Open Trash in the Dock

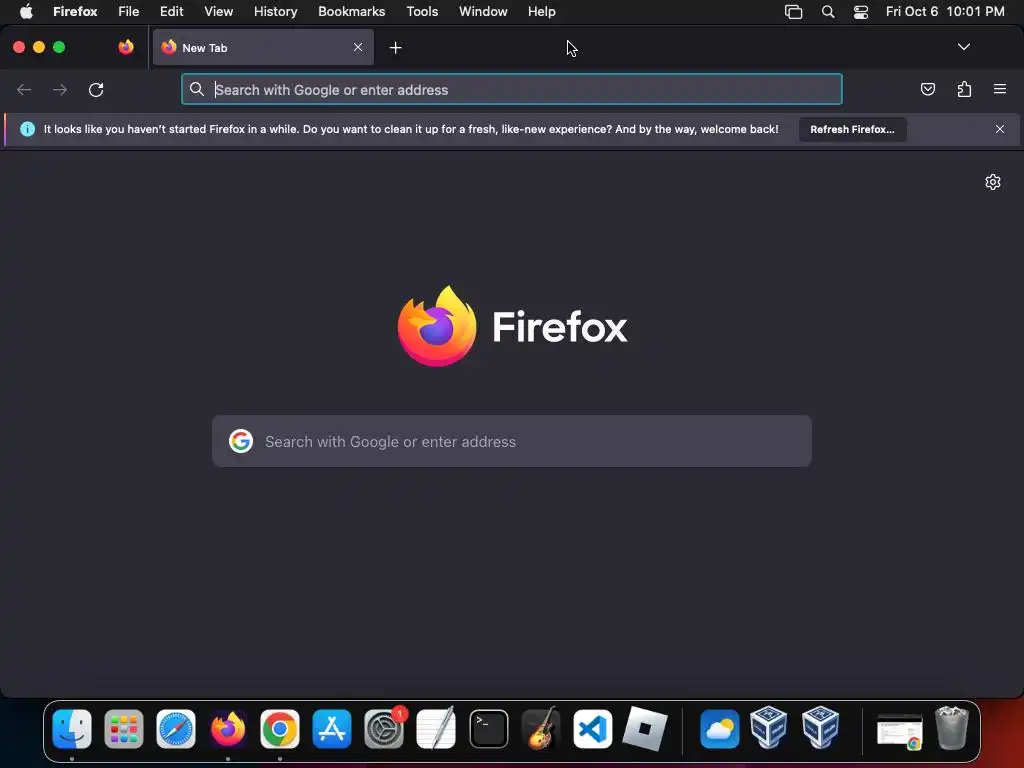pos(952,728)
